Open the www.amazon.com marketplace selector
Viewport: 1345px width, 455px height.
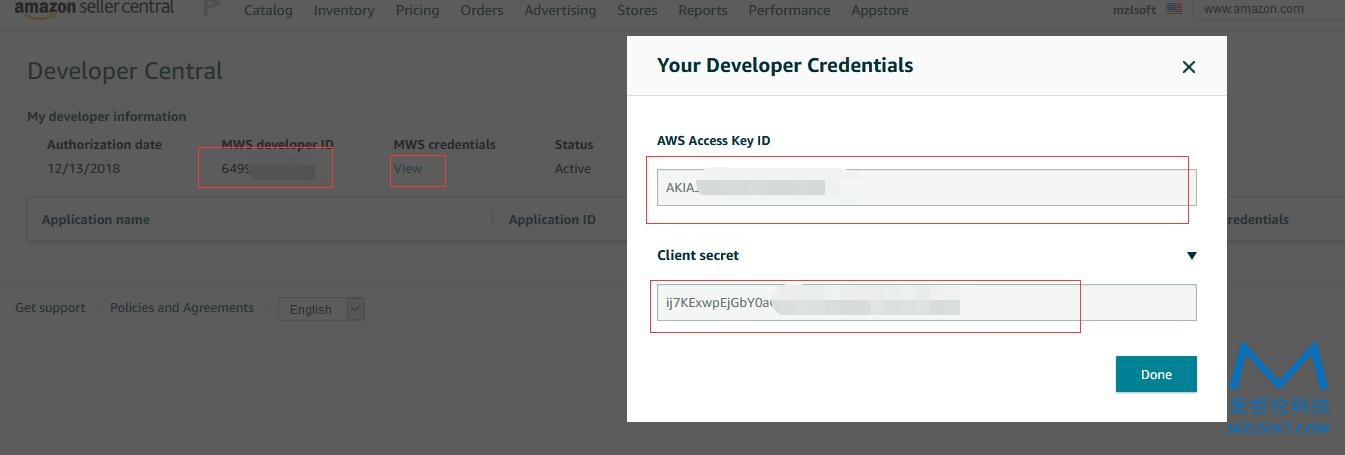[1268, 9]
